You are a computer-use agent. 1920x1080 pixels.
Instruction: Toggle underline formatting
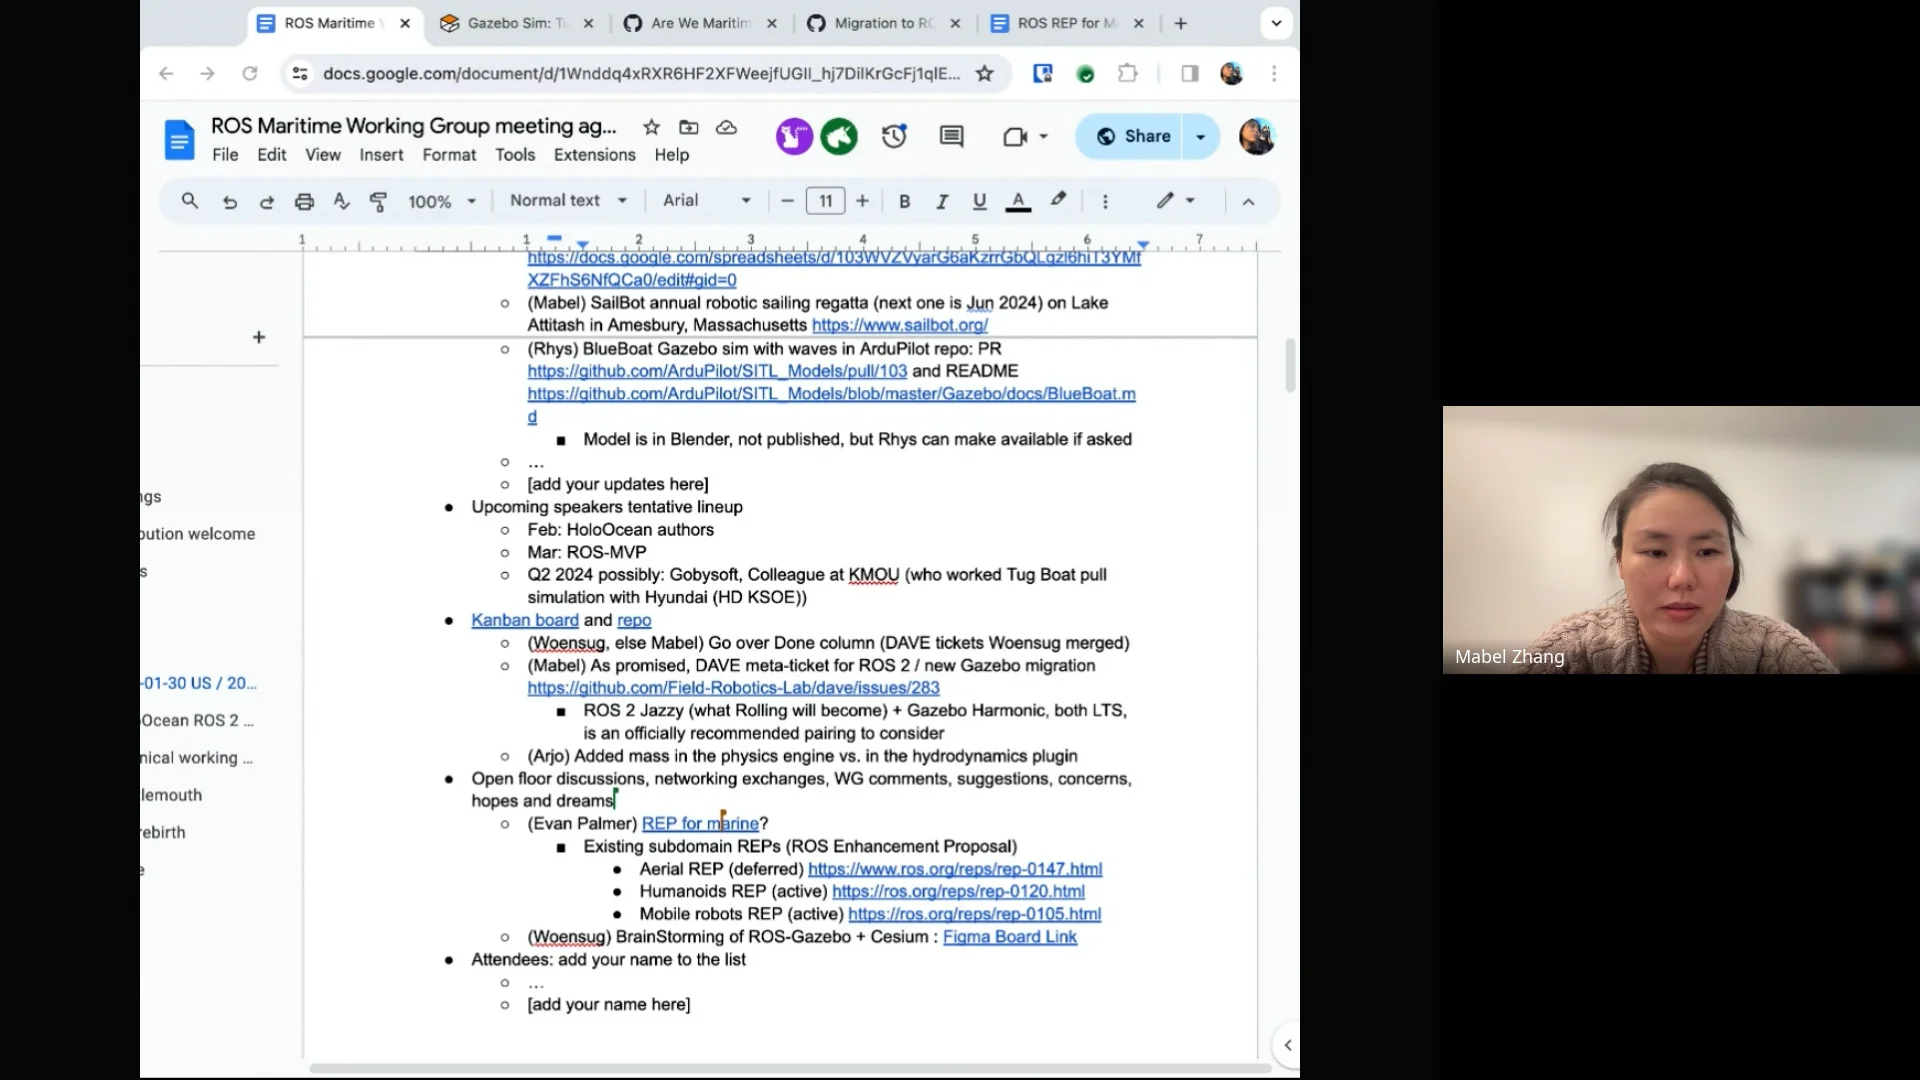click(x=979, y=201)
